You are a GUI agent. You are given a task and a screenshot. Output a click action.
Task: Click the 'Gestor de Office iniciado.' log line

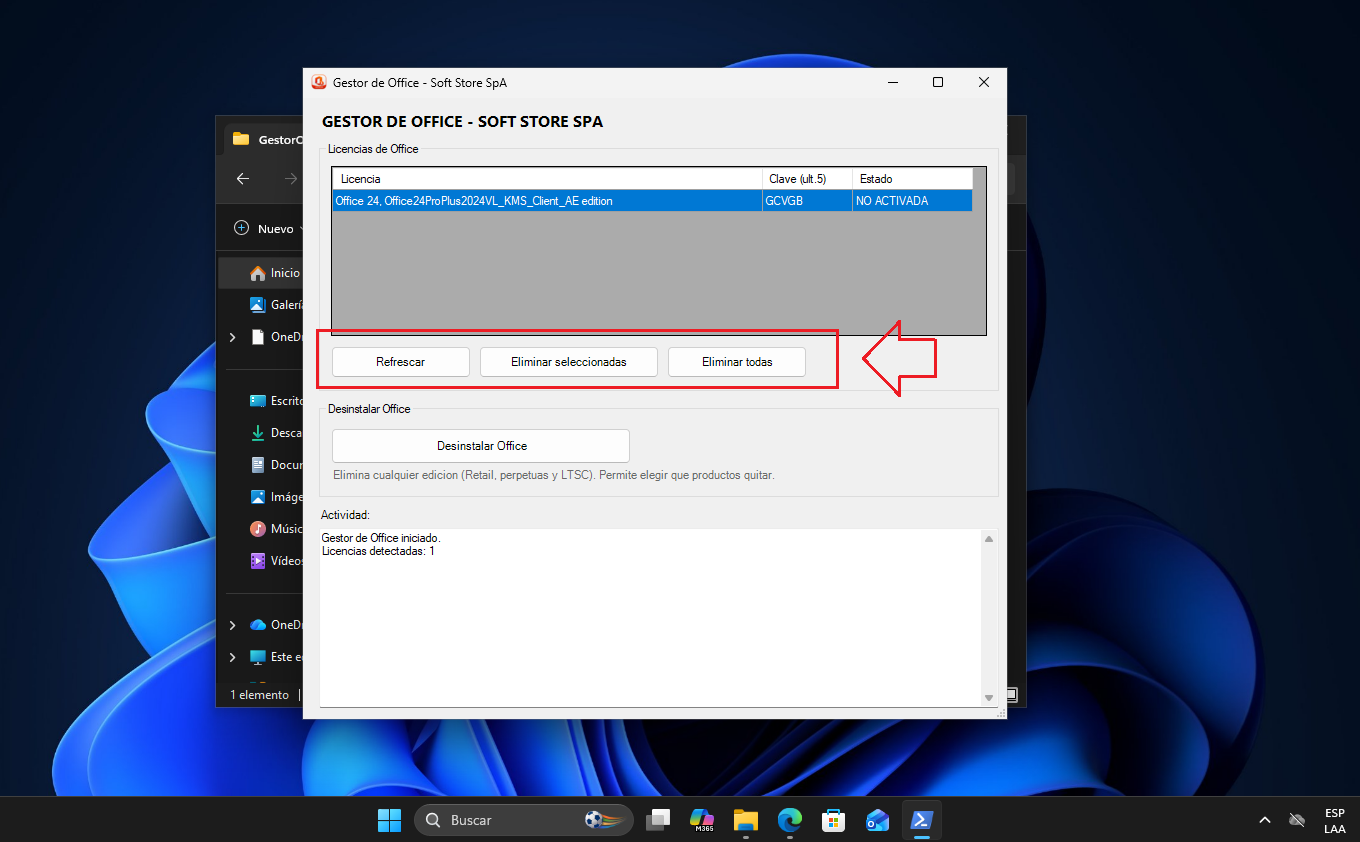pos(381,538)
